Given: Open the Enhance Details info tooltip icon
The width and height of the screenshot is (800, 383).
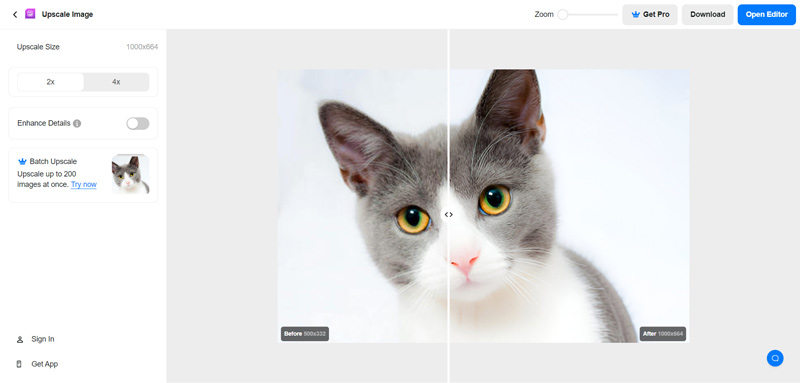Looking at the screenshot, I should pos(77,123).
